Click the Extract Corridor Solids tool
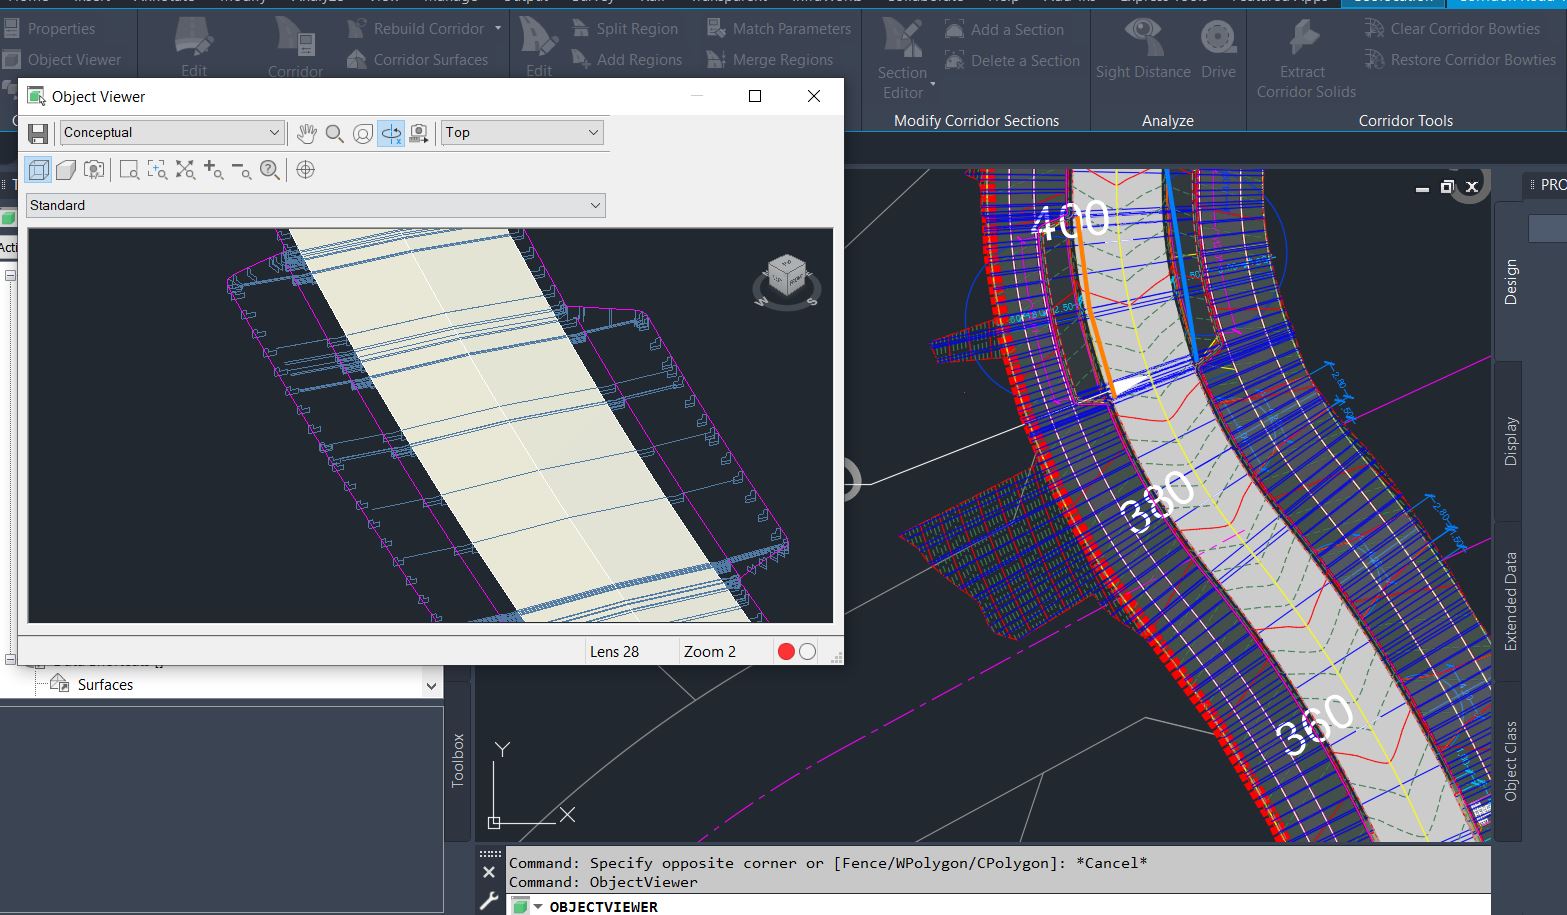 1306,58
